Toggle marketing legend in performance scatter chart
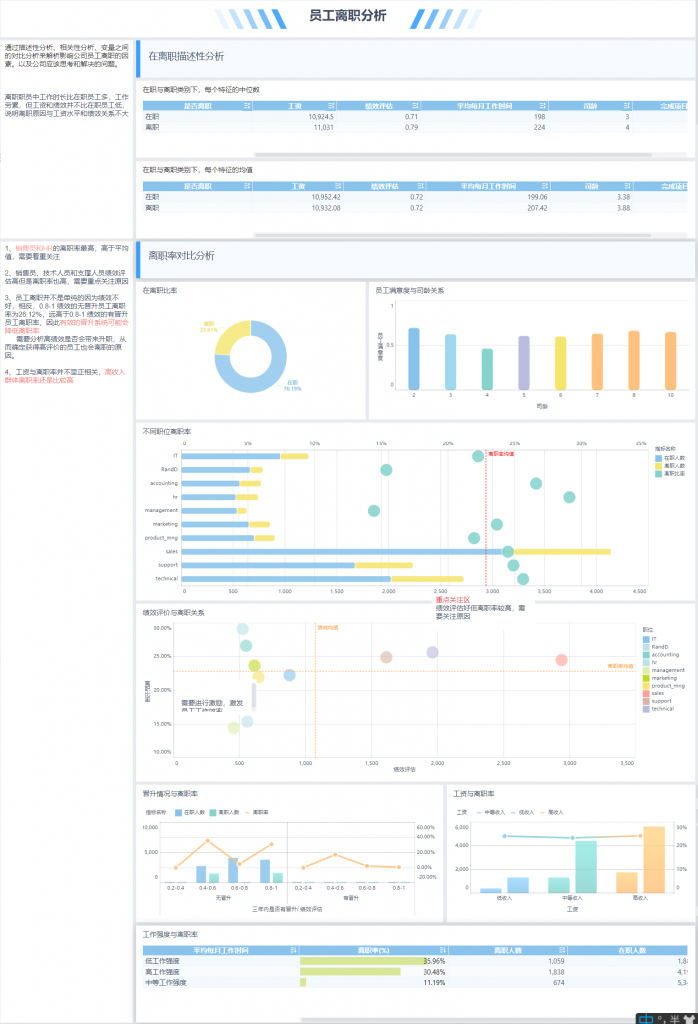This screenshot has width=698, height=1024. (662, 678)
